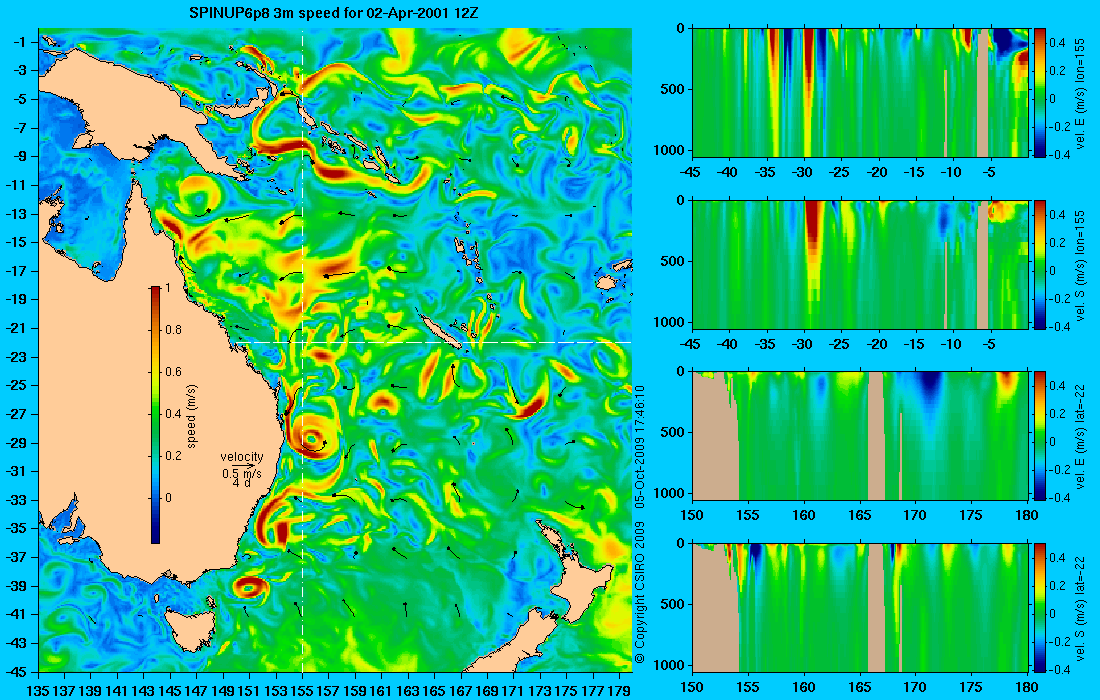Open the eastward velocity section at lon=155
The image size is (1100, 700).
(860, 92)
